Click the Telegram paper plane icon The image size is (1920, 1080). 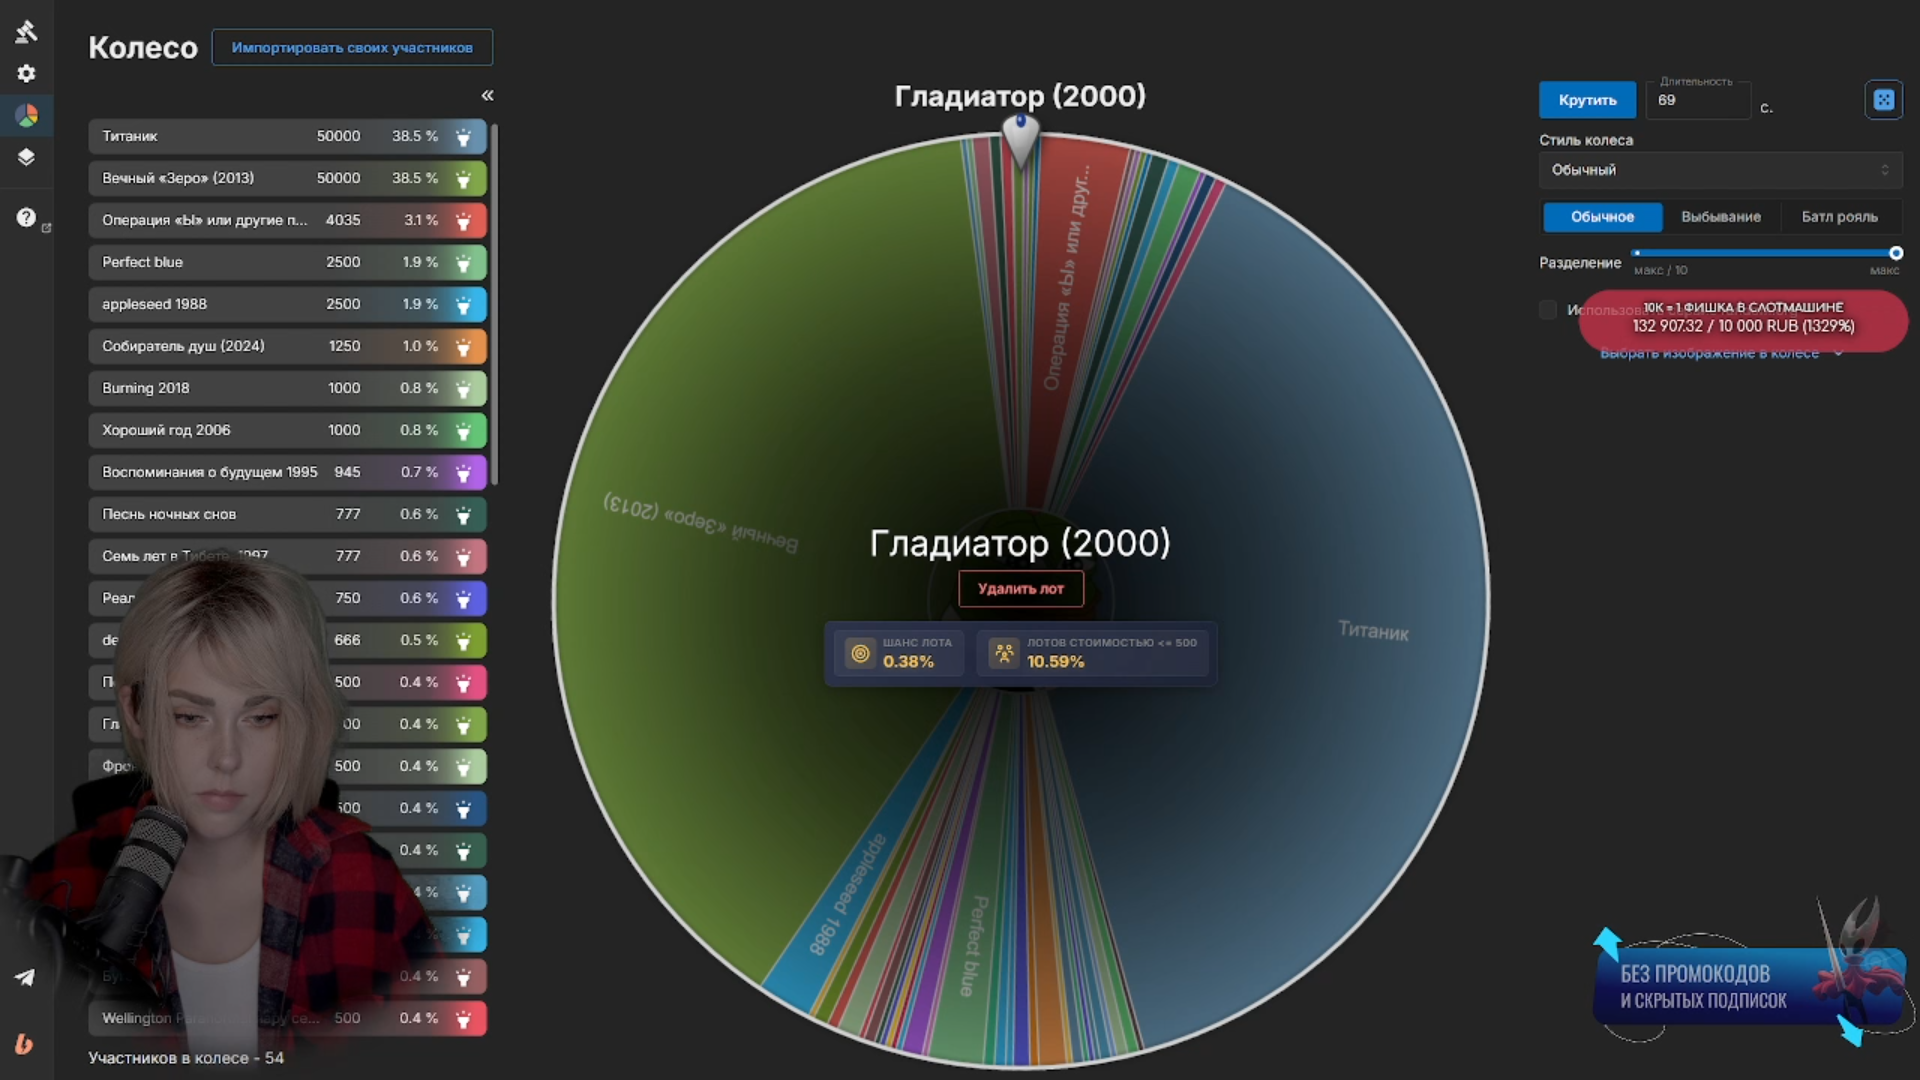coord(26,978)
